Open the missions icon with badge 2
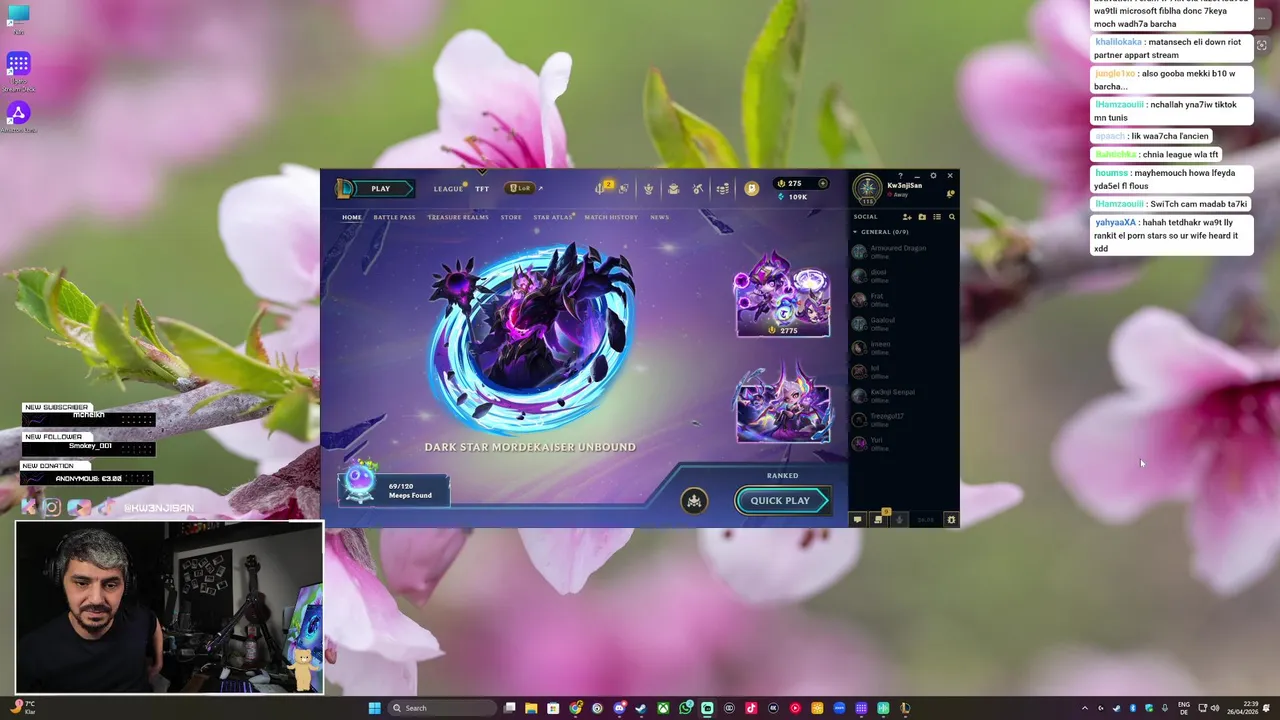The width and height of the screenshot is (1280, 720). pyautogui.click(x=600, y=188)
